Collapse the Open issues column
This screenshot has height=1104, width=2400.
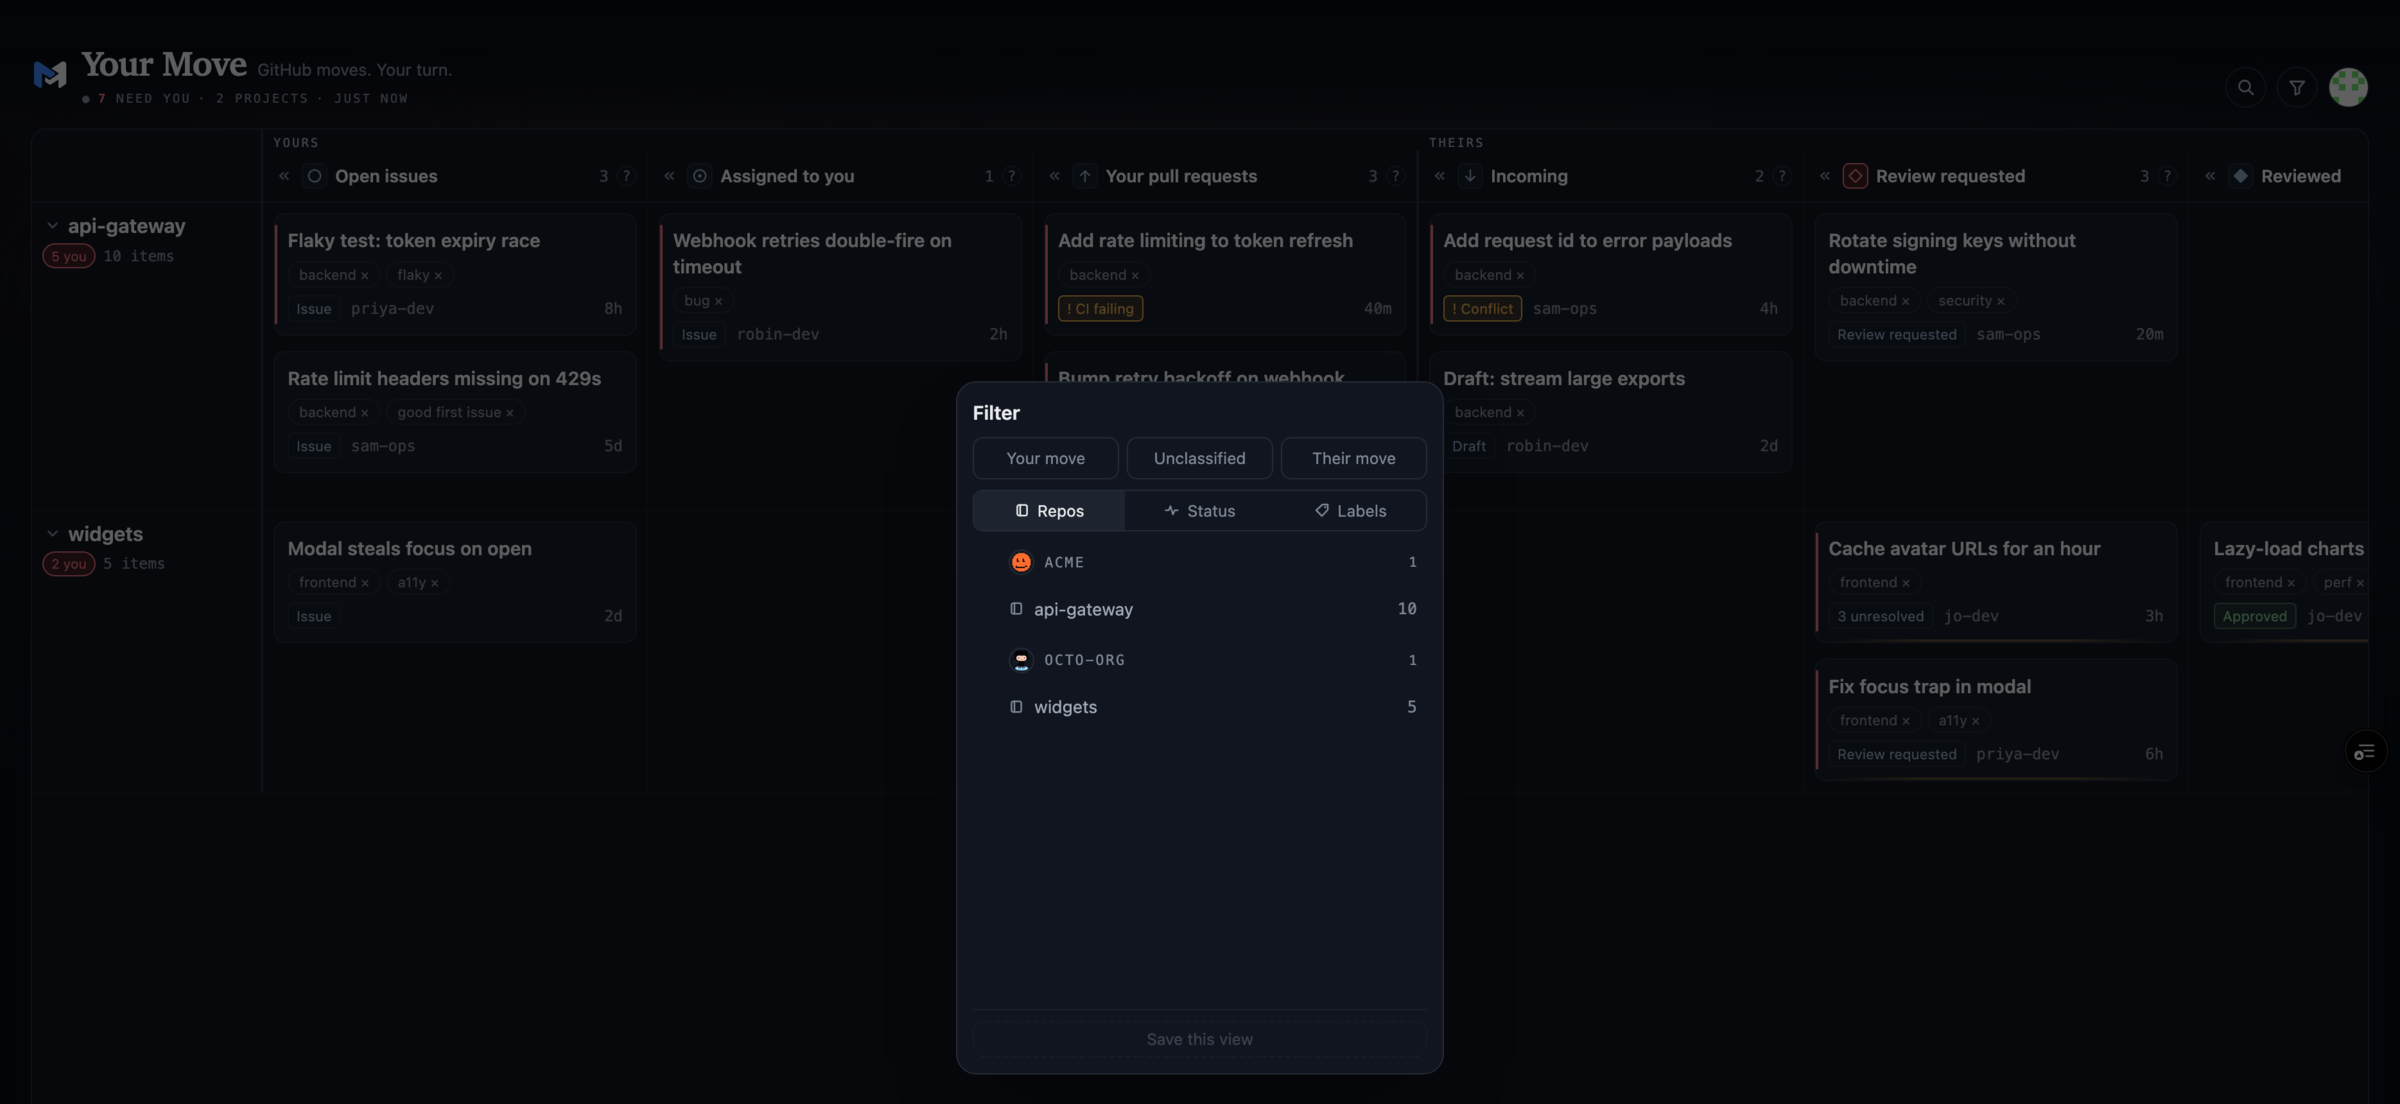284,176
